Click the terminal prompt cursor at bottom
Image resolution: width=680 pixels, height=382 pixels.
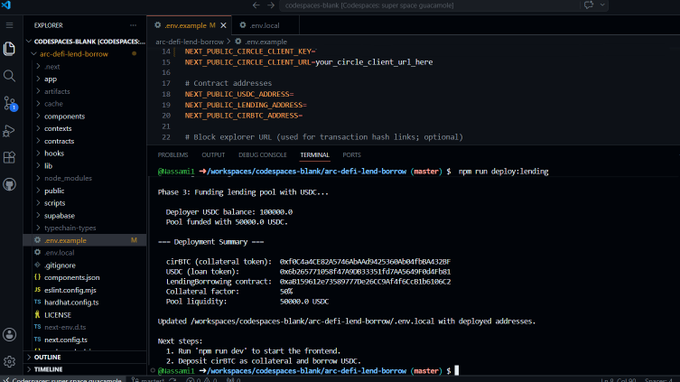456,371
